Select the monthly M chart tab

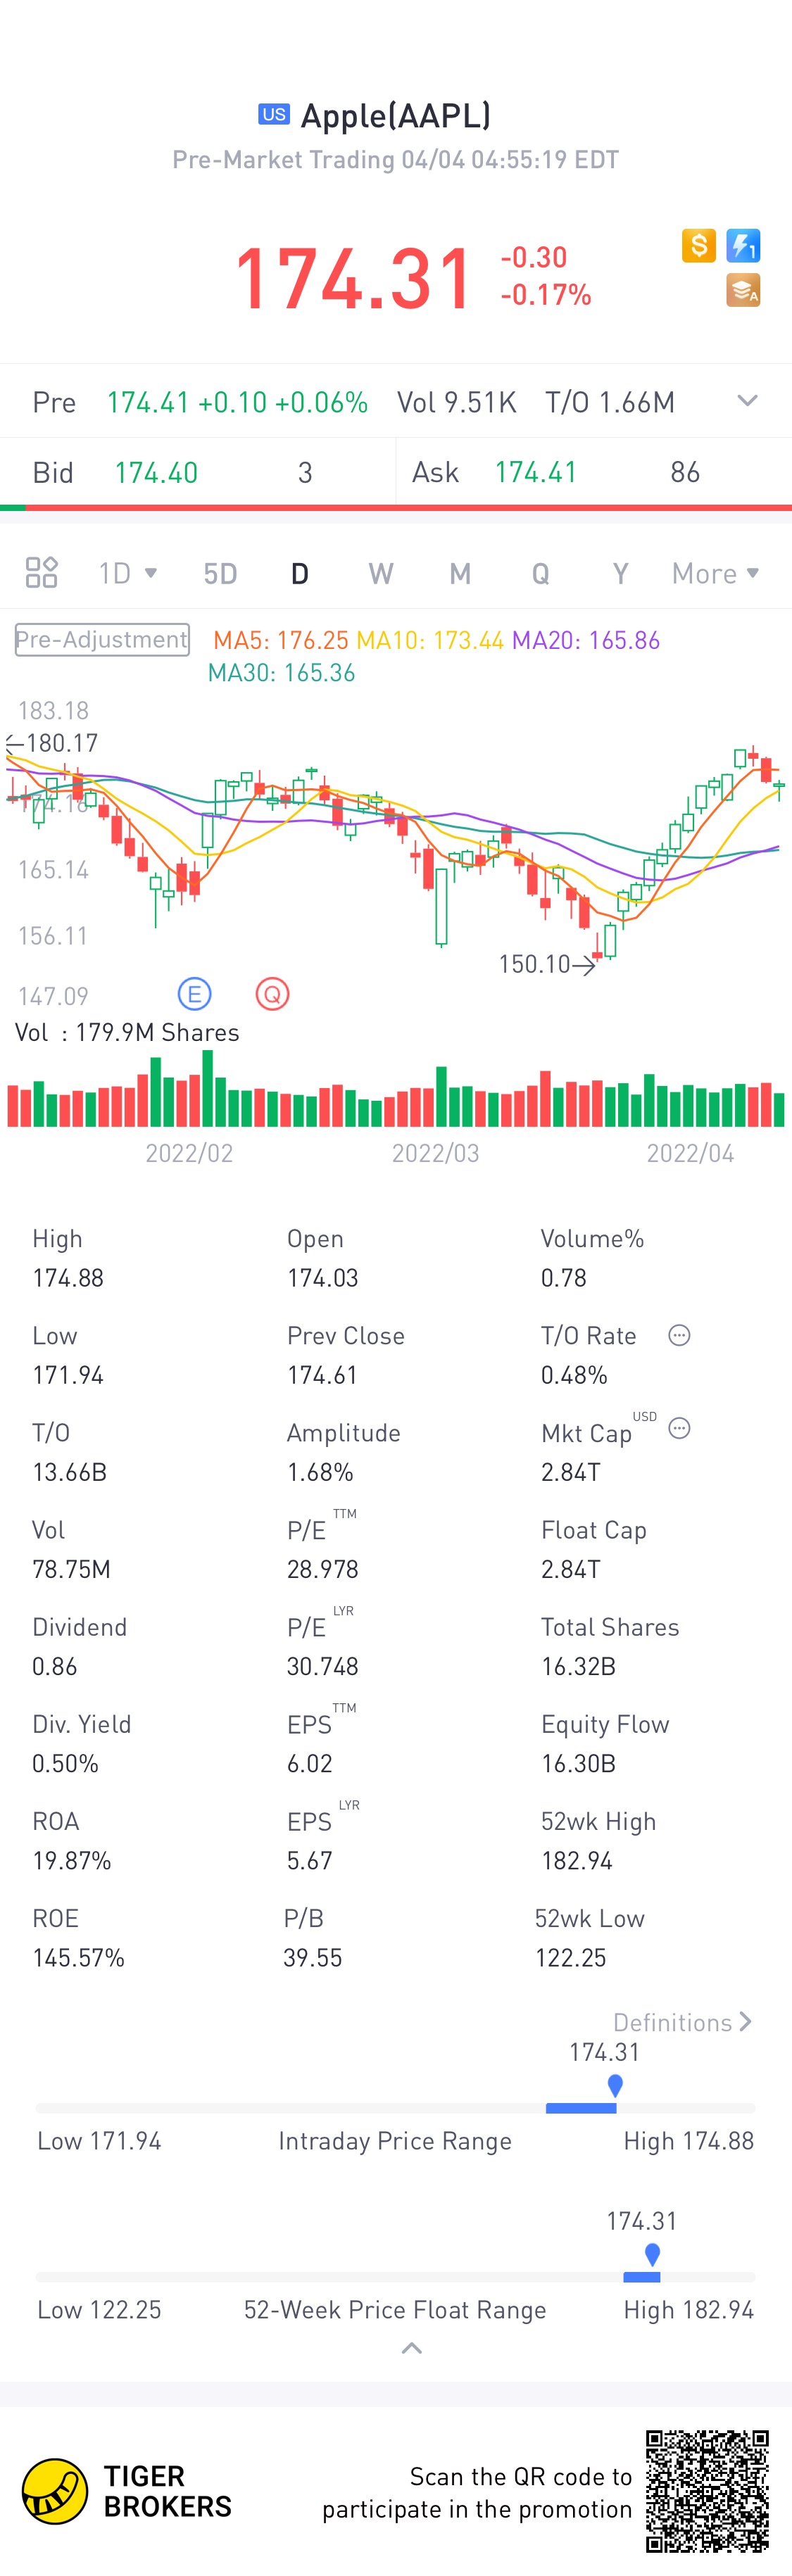(460, 573)
